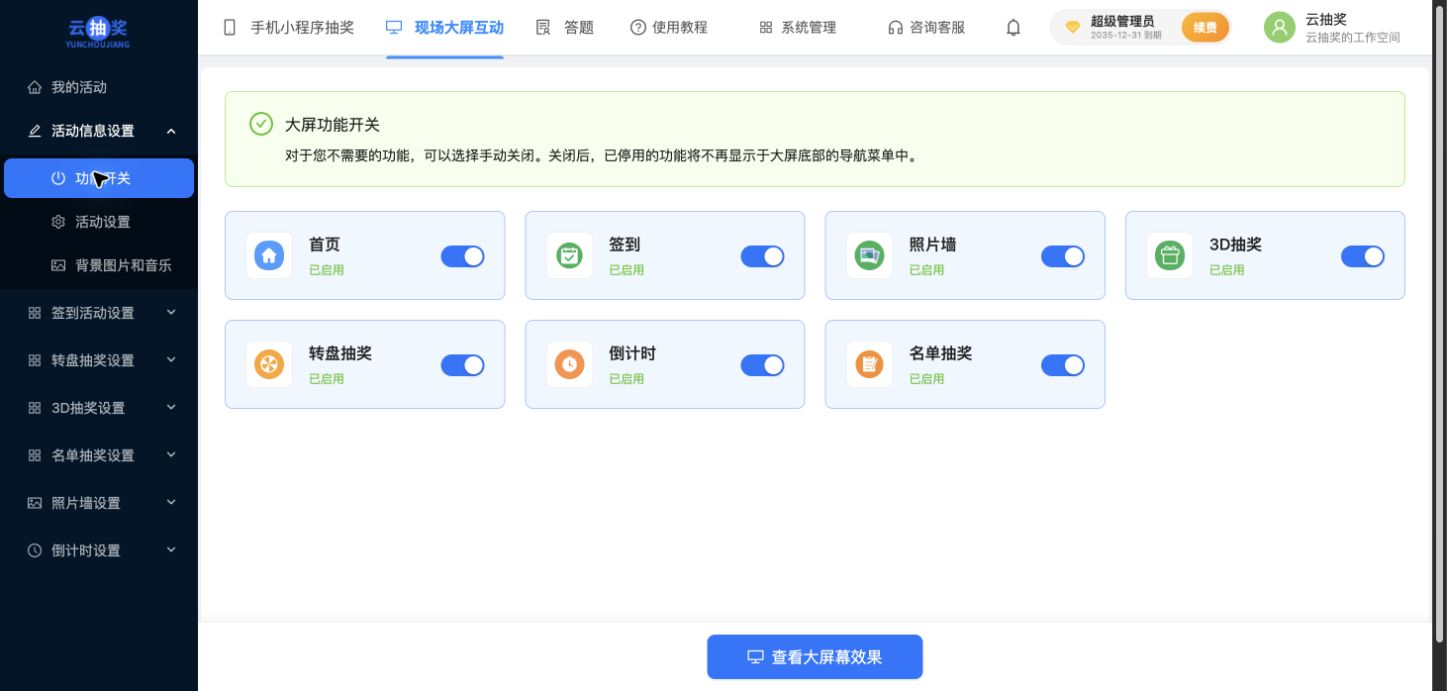This screenshot has height=691, width=1447.
Task: Click 已启用 status under 3D抽奖
Action: [1226, 270]
